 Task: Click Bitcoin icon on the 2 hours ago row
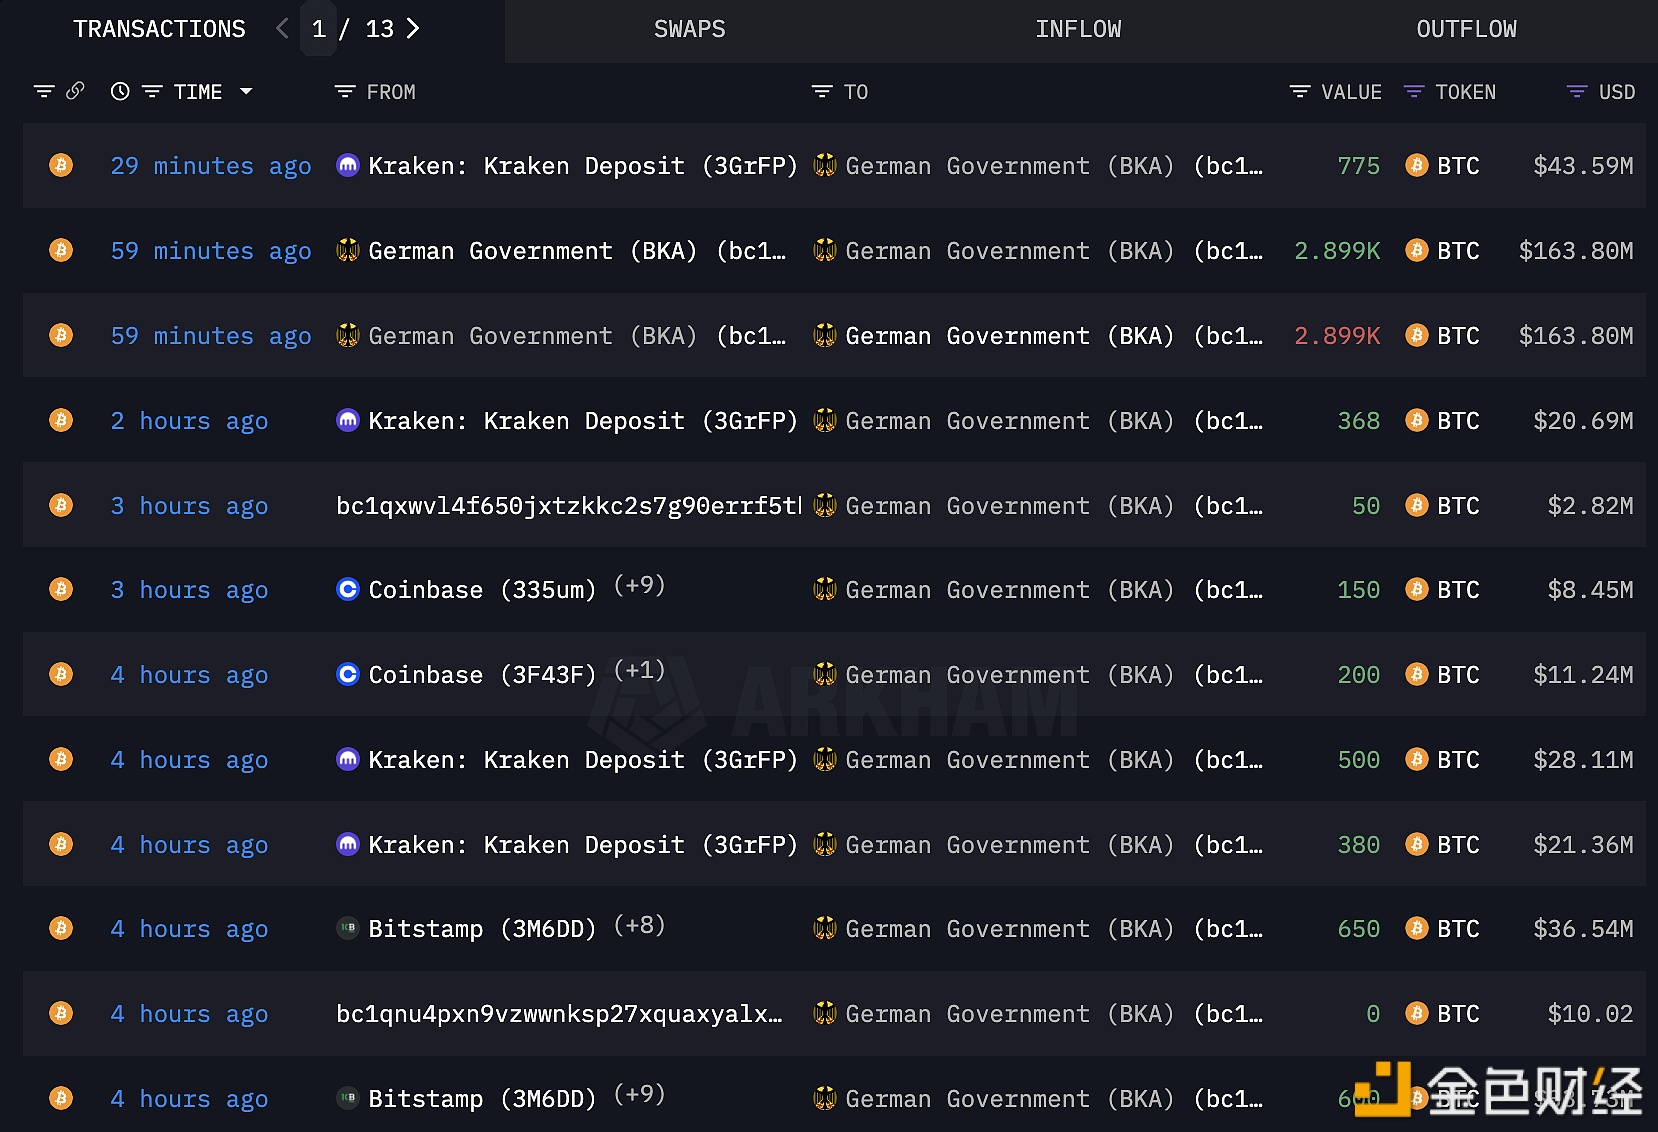(61, 420)
